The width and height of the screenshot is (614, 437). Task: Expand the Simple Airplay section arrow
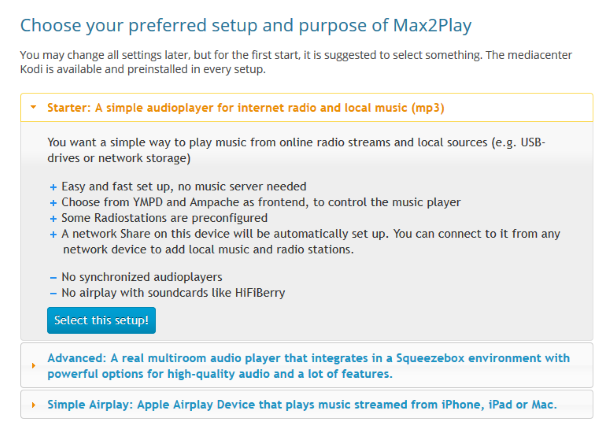[33, 405]
